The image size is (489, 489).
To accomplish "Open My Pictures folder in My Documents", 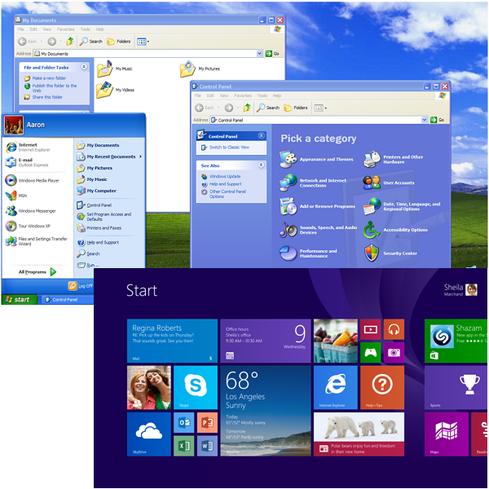I will click(x=199, y=69).
